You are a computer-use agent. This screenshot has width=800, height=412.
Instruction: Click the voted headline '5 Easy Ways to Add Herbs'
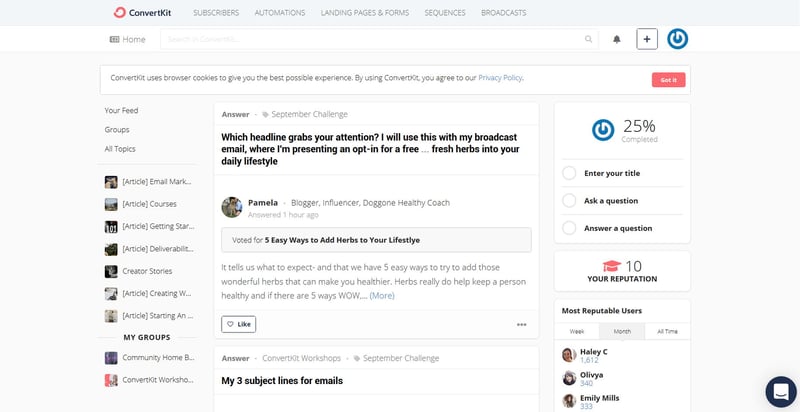[342, 240]
